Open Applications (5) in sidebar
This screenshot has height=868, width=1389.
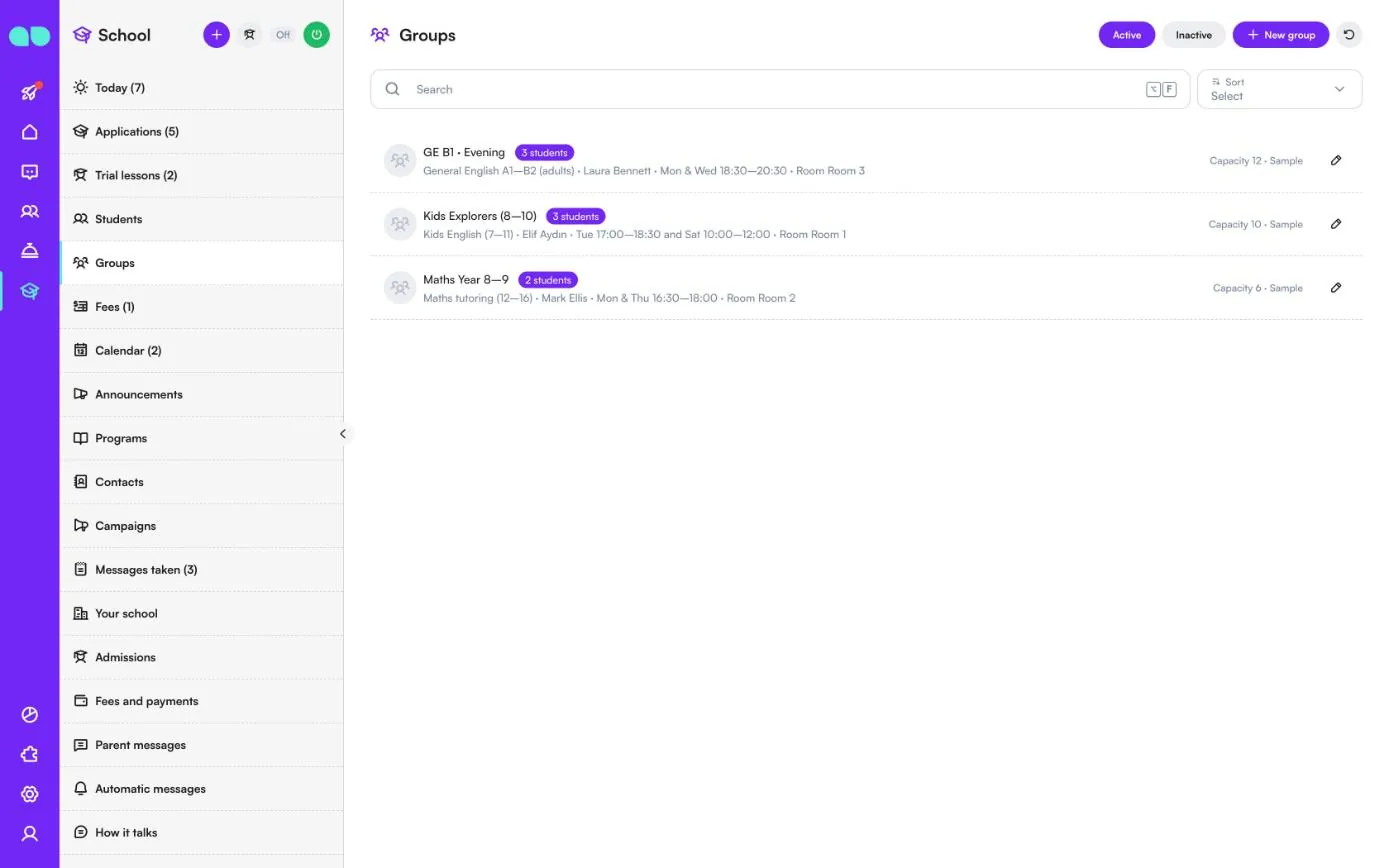[201, 132]
